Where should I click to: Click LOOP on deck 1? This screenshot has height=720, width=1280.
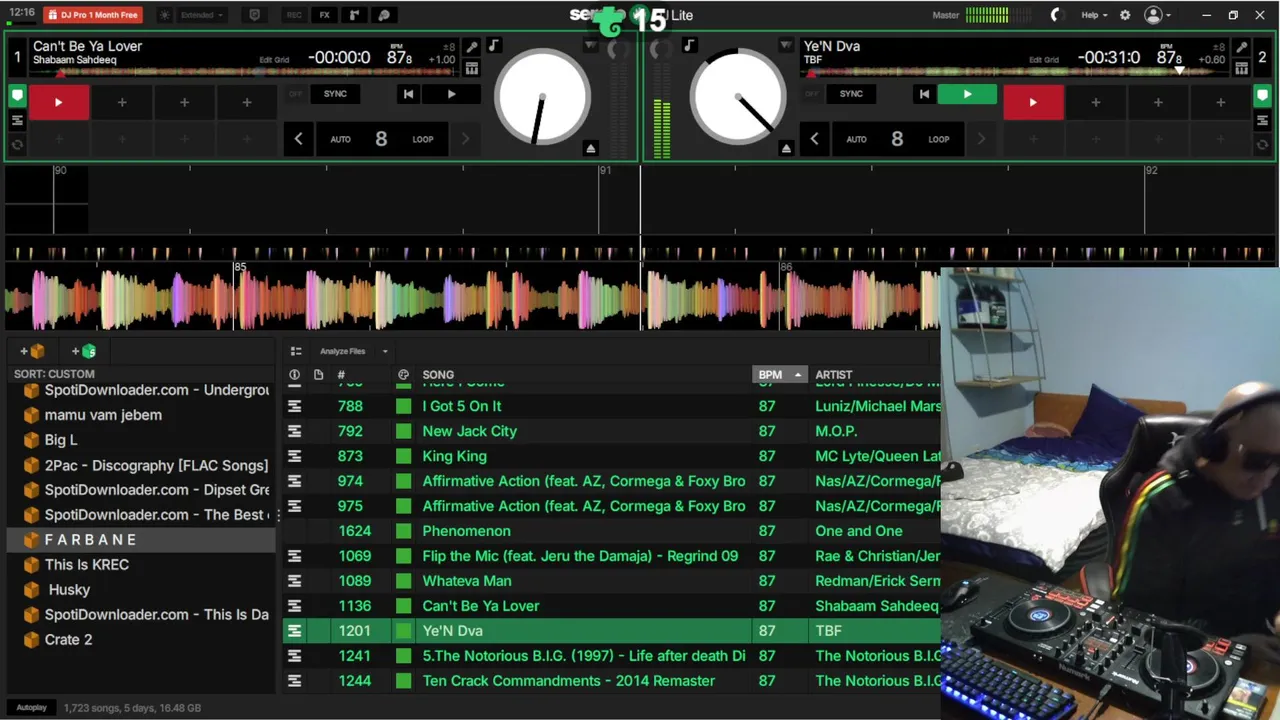(x=423, y=139)
